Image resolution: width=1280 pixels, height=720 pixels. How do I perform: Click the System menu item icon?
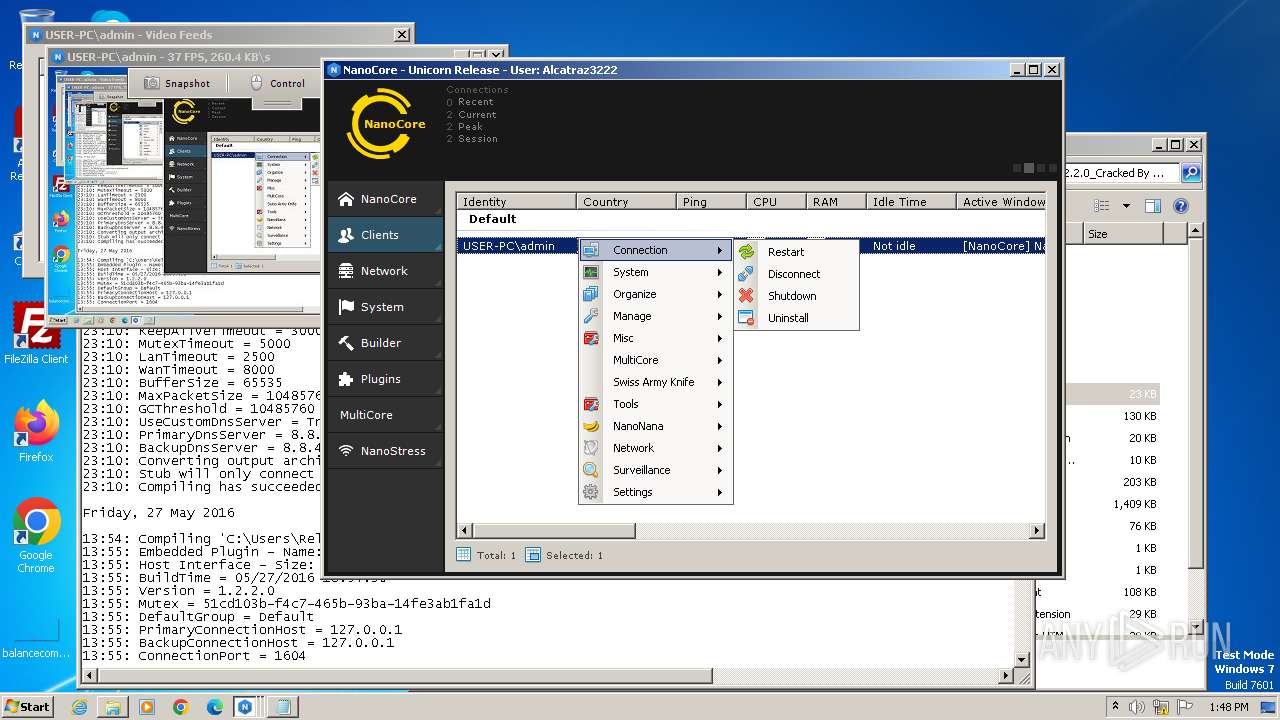591,272
